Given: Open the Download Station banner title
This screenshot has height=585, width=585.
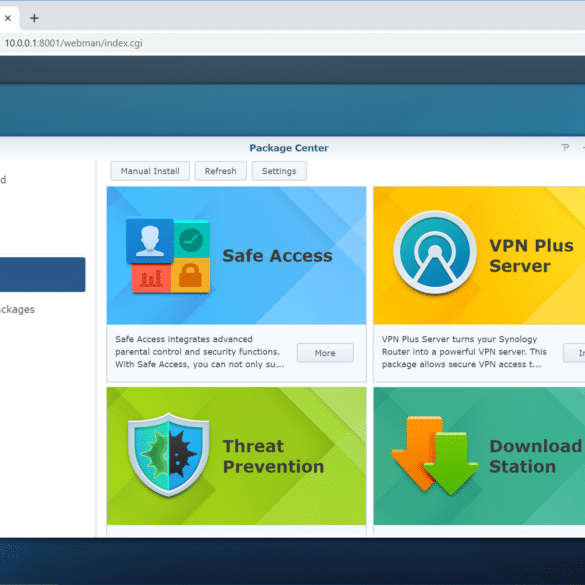Looking at the screenshot, I should point(535,456).
